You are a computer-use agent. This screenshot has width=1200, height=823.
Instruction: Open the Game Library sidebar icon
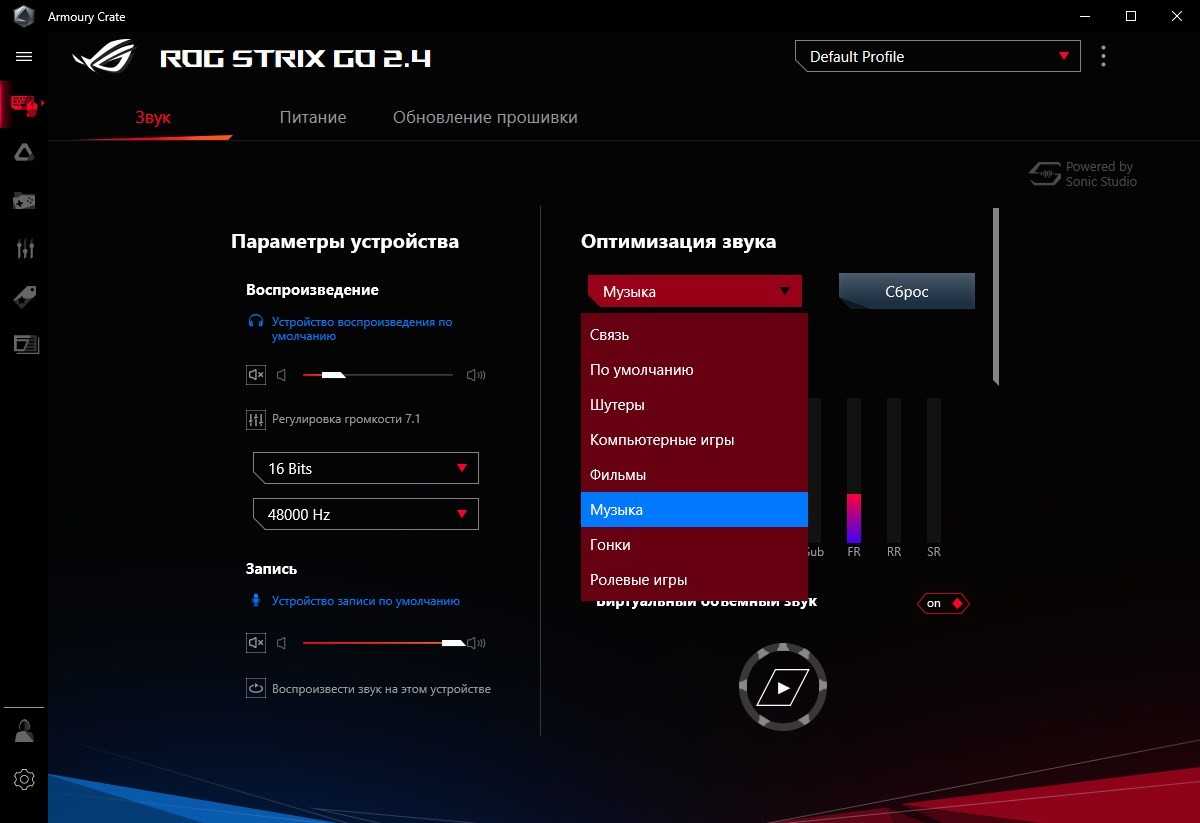[x=24, y=201]
